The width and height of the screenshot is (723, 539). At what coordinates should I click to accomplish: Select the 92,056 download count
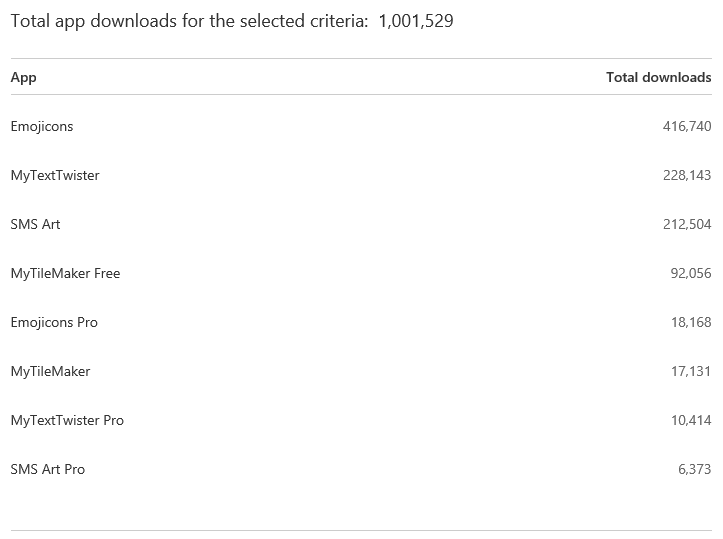[691, 273]
